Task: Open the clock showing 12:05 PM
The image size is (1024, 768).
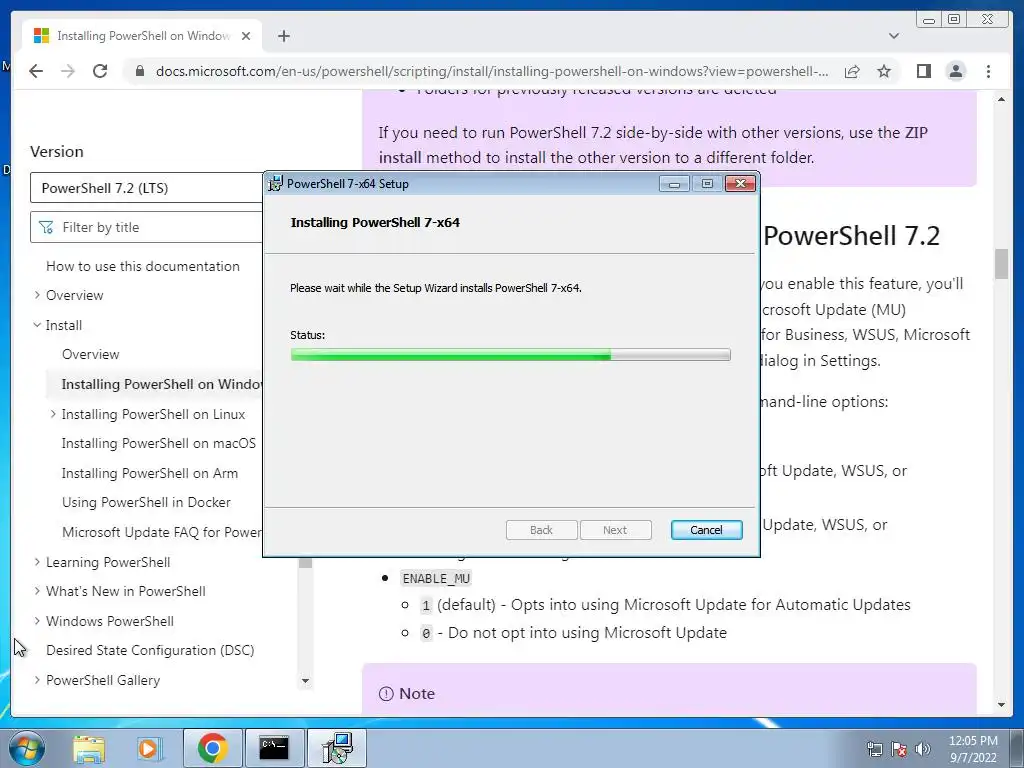Action: (973, 749)
